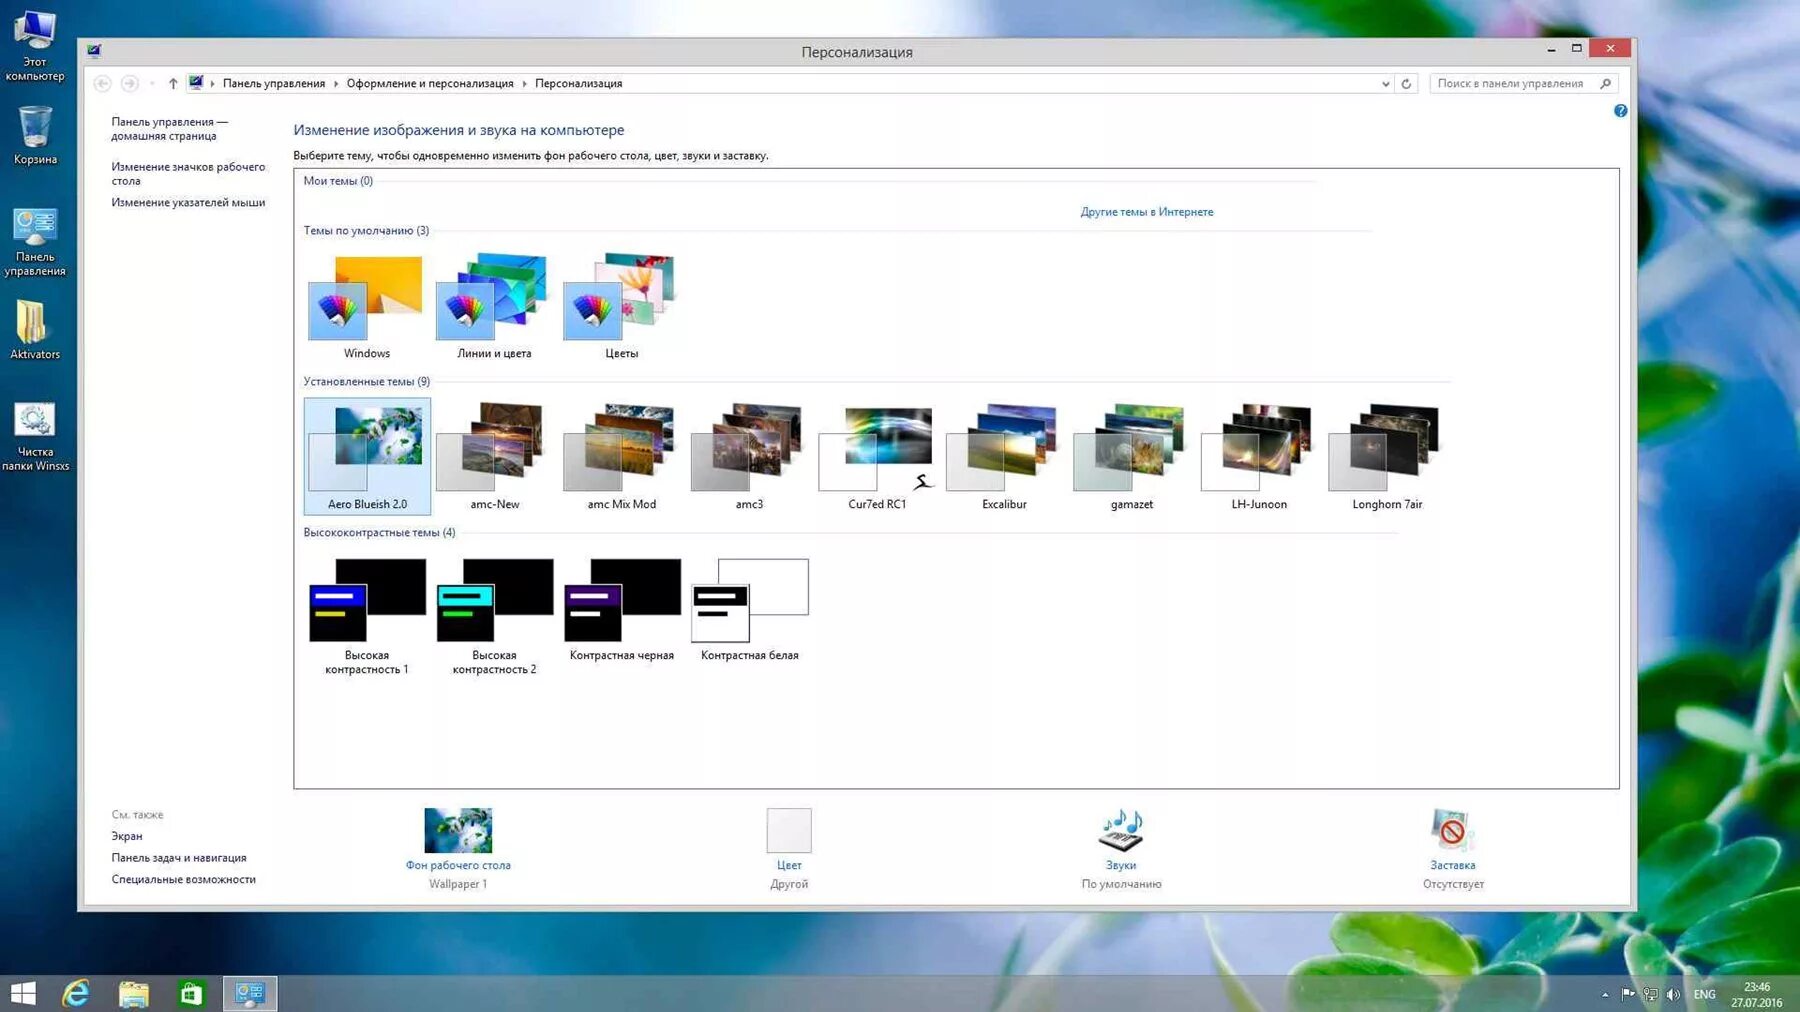Open Action Center flag icon
Viewport: 1800px width, 1012px height.
1628,994
